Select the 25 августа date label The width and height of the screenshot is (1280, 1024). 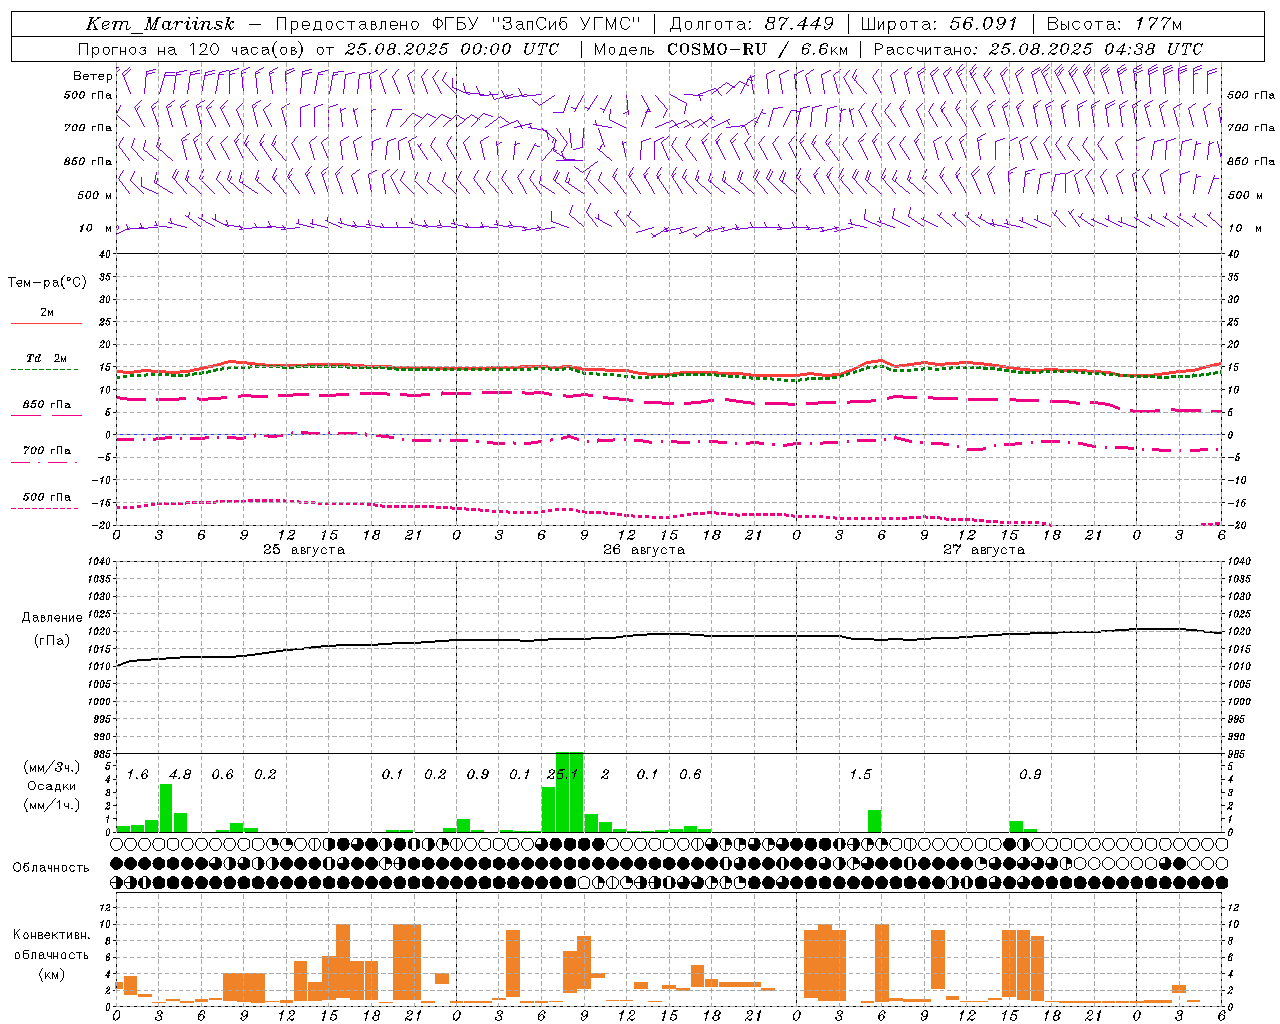[x=304, y=550]
